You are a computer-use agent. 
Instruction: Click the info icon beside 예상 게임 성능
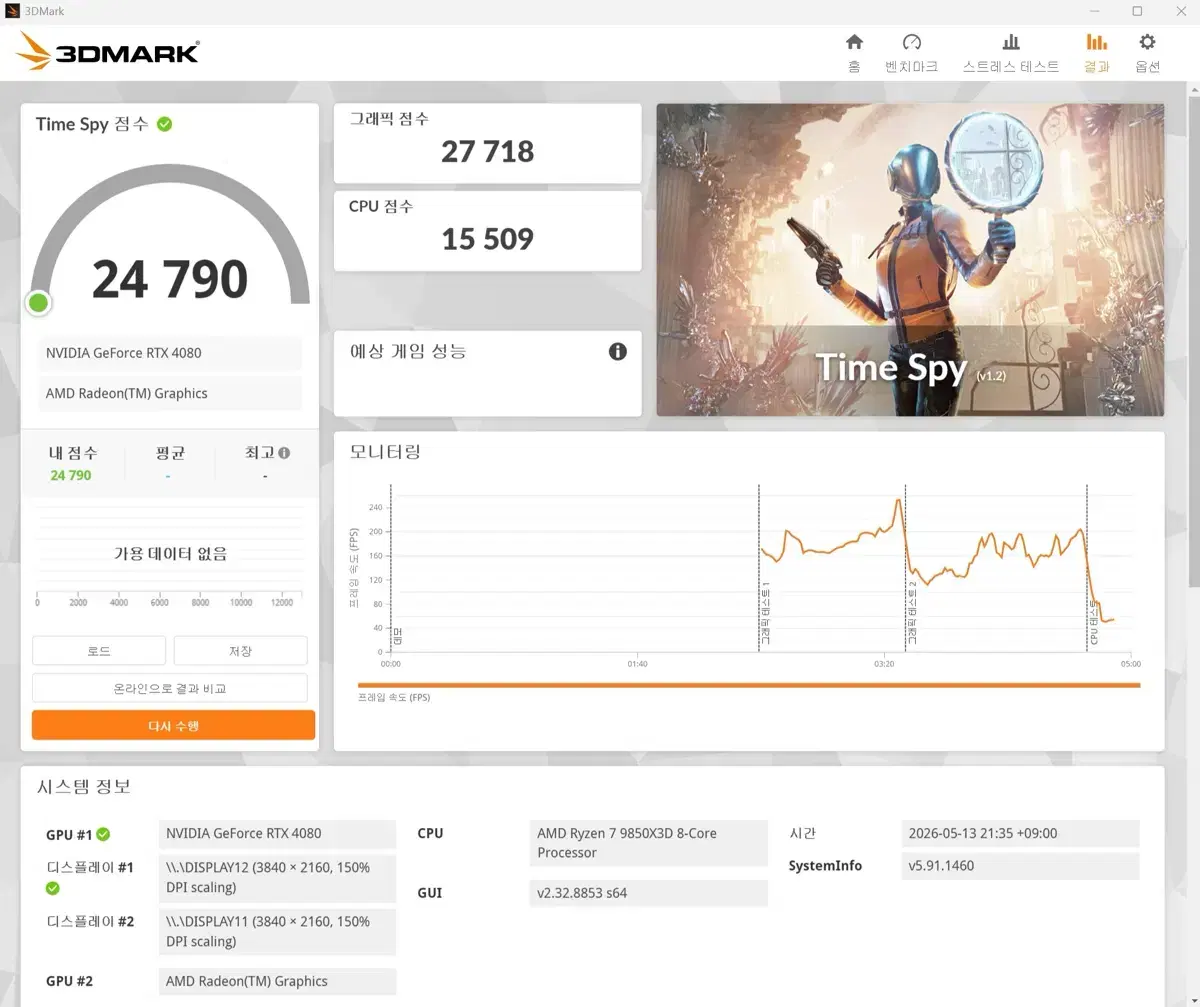pos(618,351)
